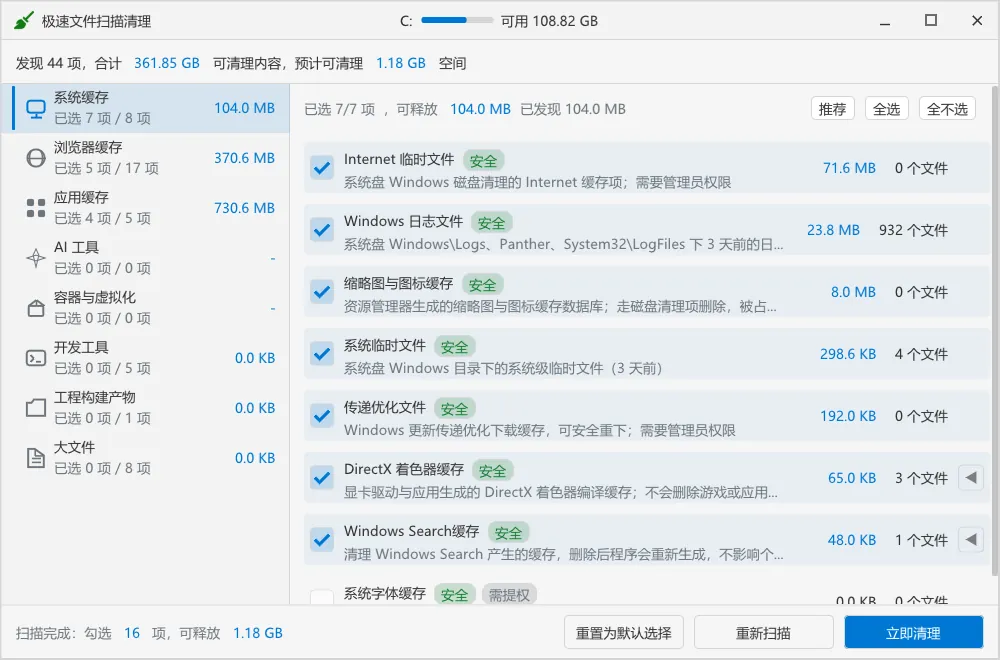Screen dimensions: 1000x660
Task: Click the 全选 button
Action: coord(886,109)
